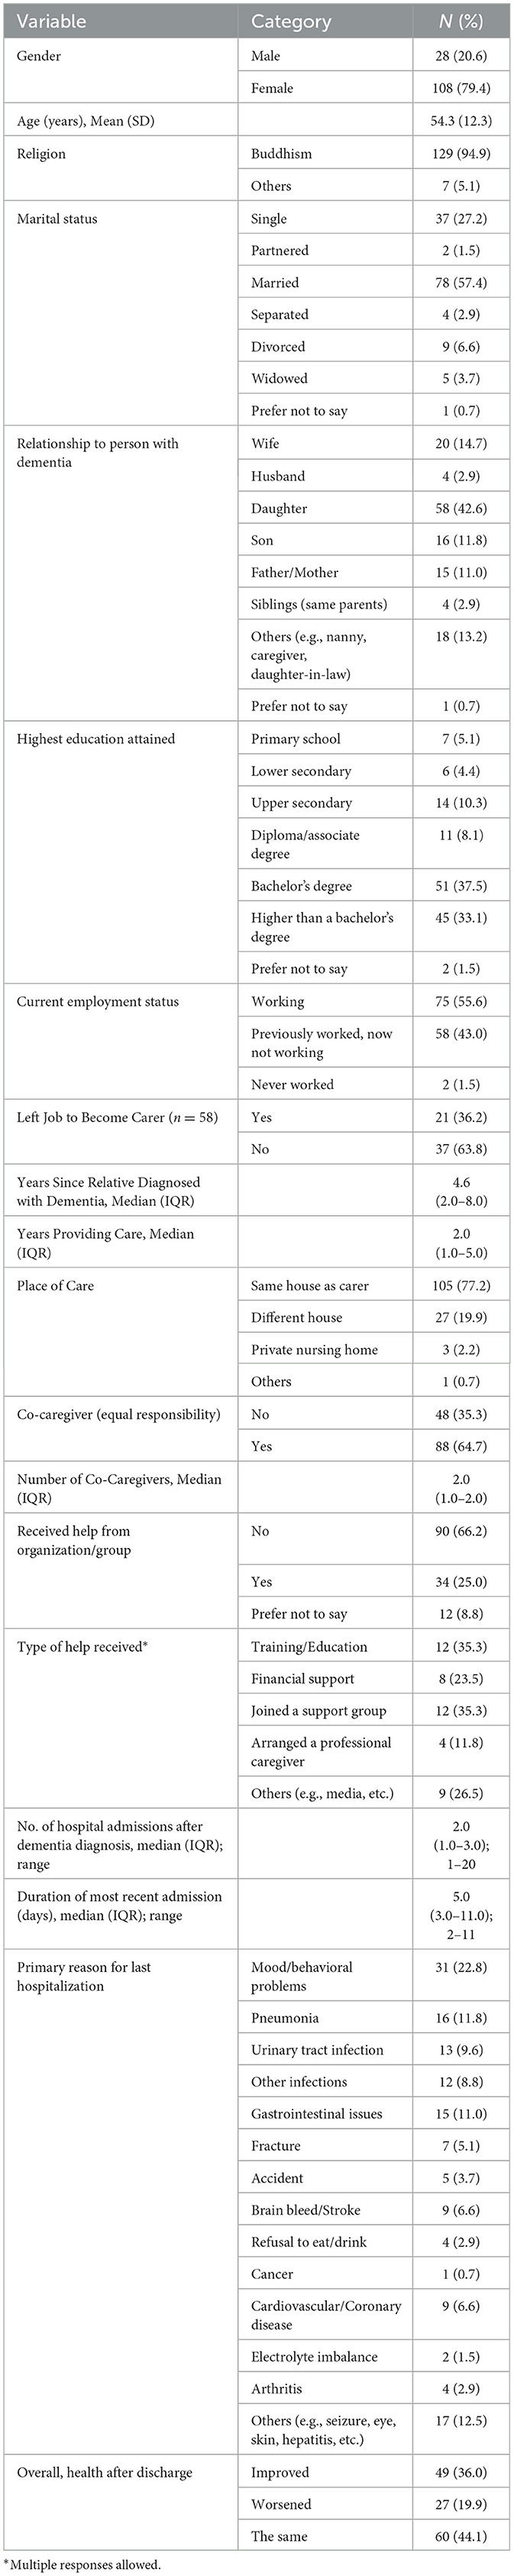The height and width of the screenshot is (2576, 514).
Task: Select the Daughter category cell
Action: [x=279, y=508]
